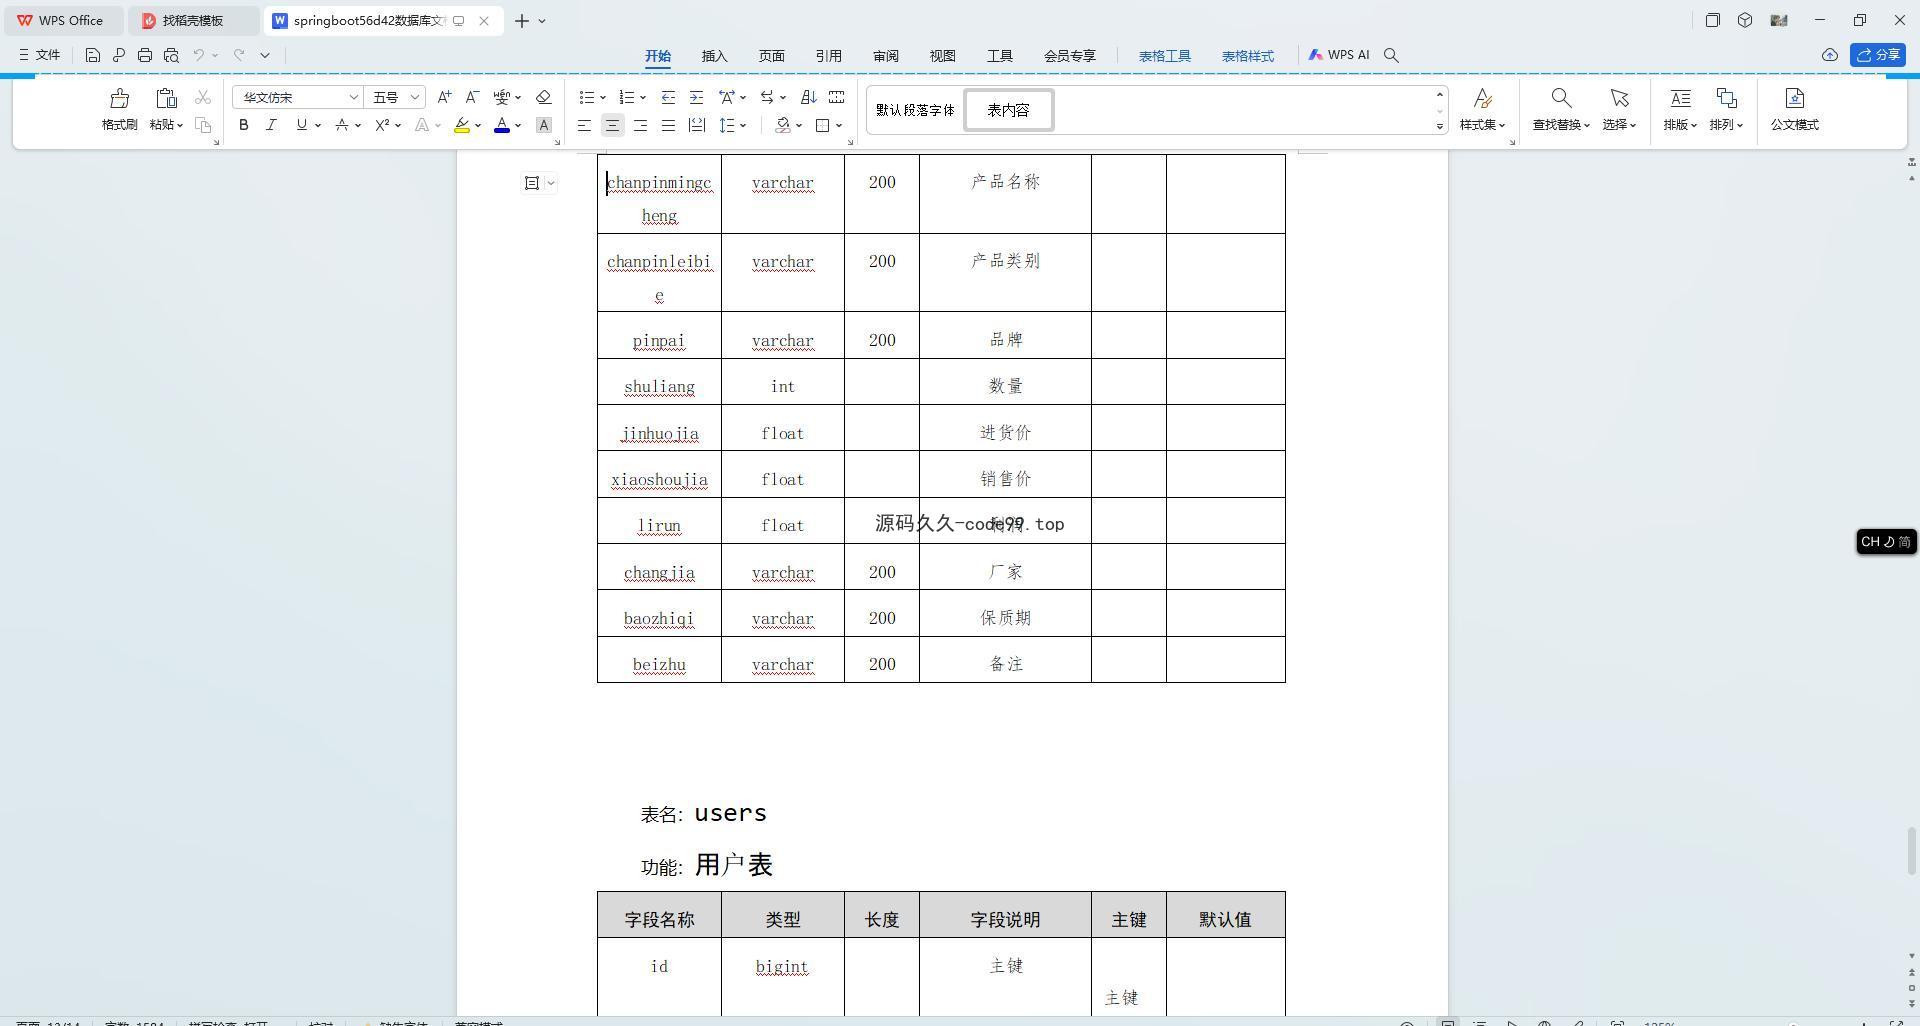Open the font name dropdown 华文仿宋
The width and height of the screenshot is (1920, 1026).
pos(353,97)
